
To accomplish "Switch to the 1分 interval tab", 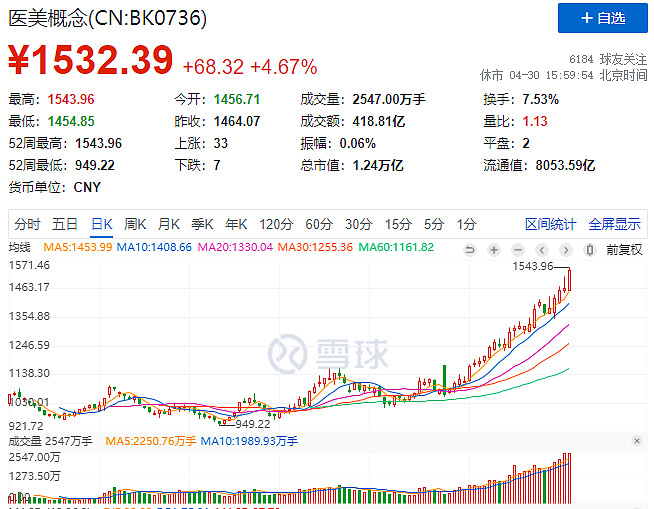I will [467, 224].
